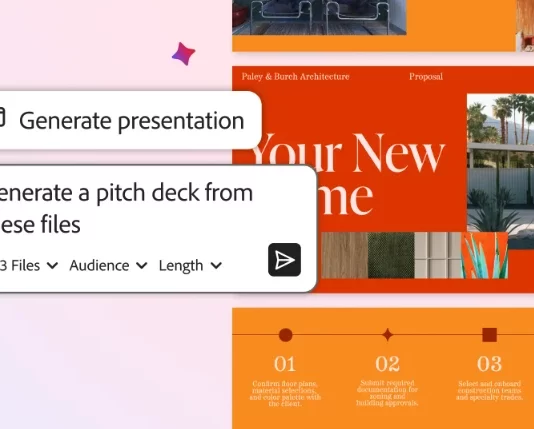Viewport: 534px width, 429px height.
Task: Click the palm tree house photo
Action: click(500, 171)
